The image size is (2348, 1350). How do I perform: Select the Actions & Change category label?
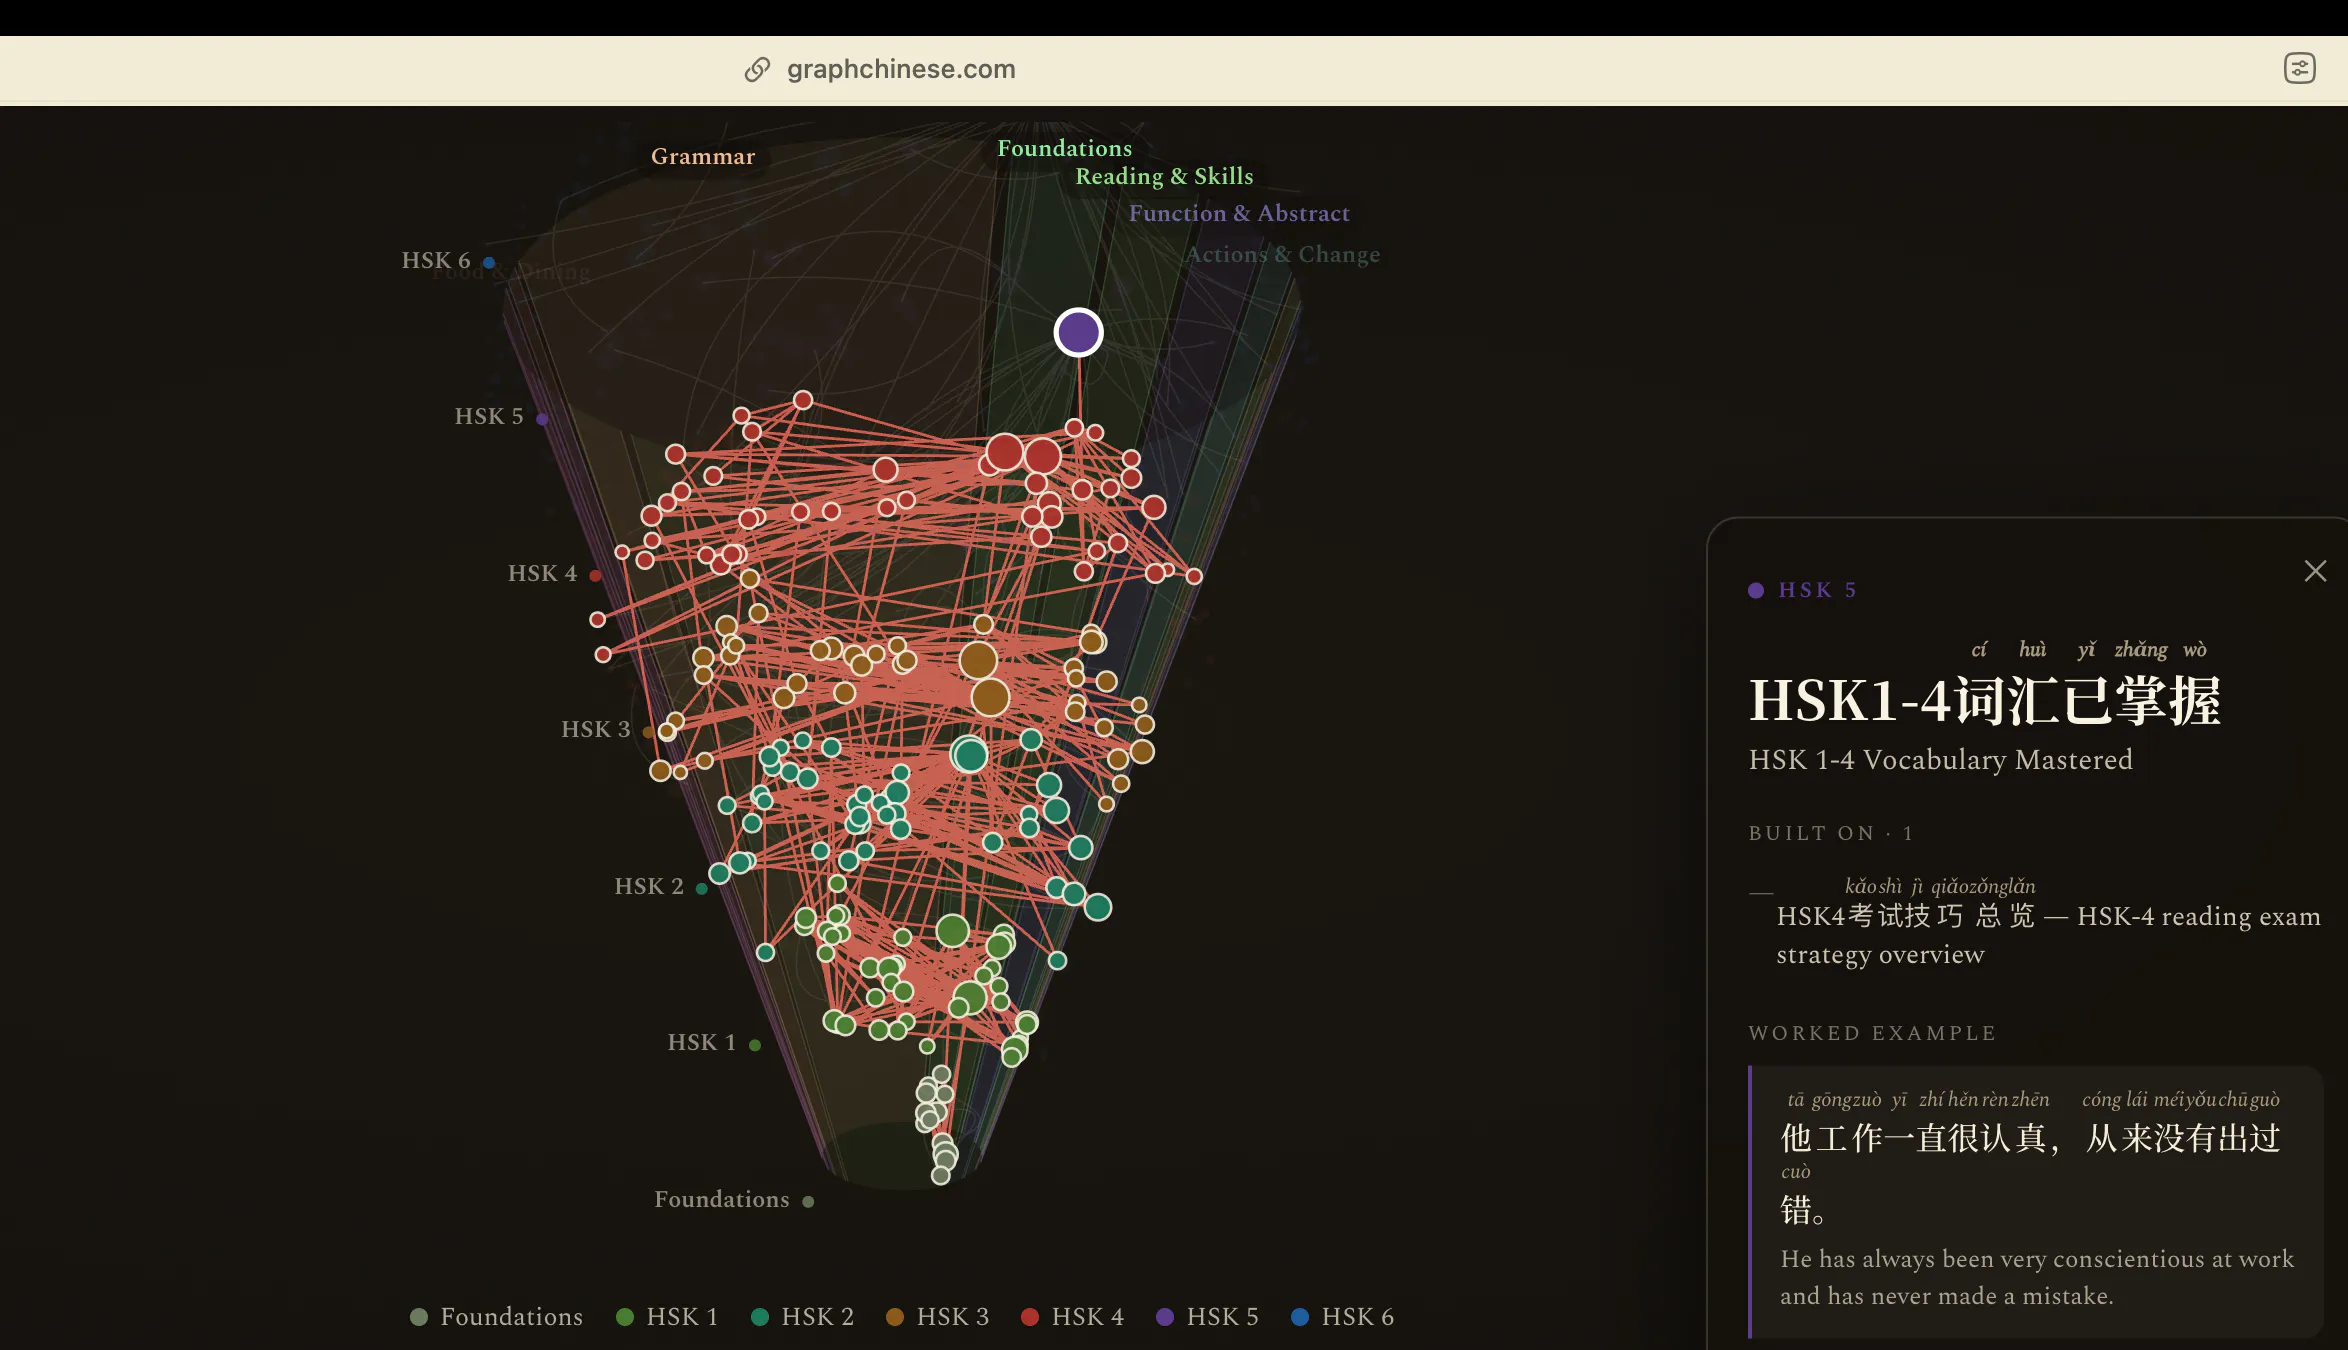pos(1282,254)
